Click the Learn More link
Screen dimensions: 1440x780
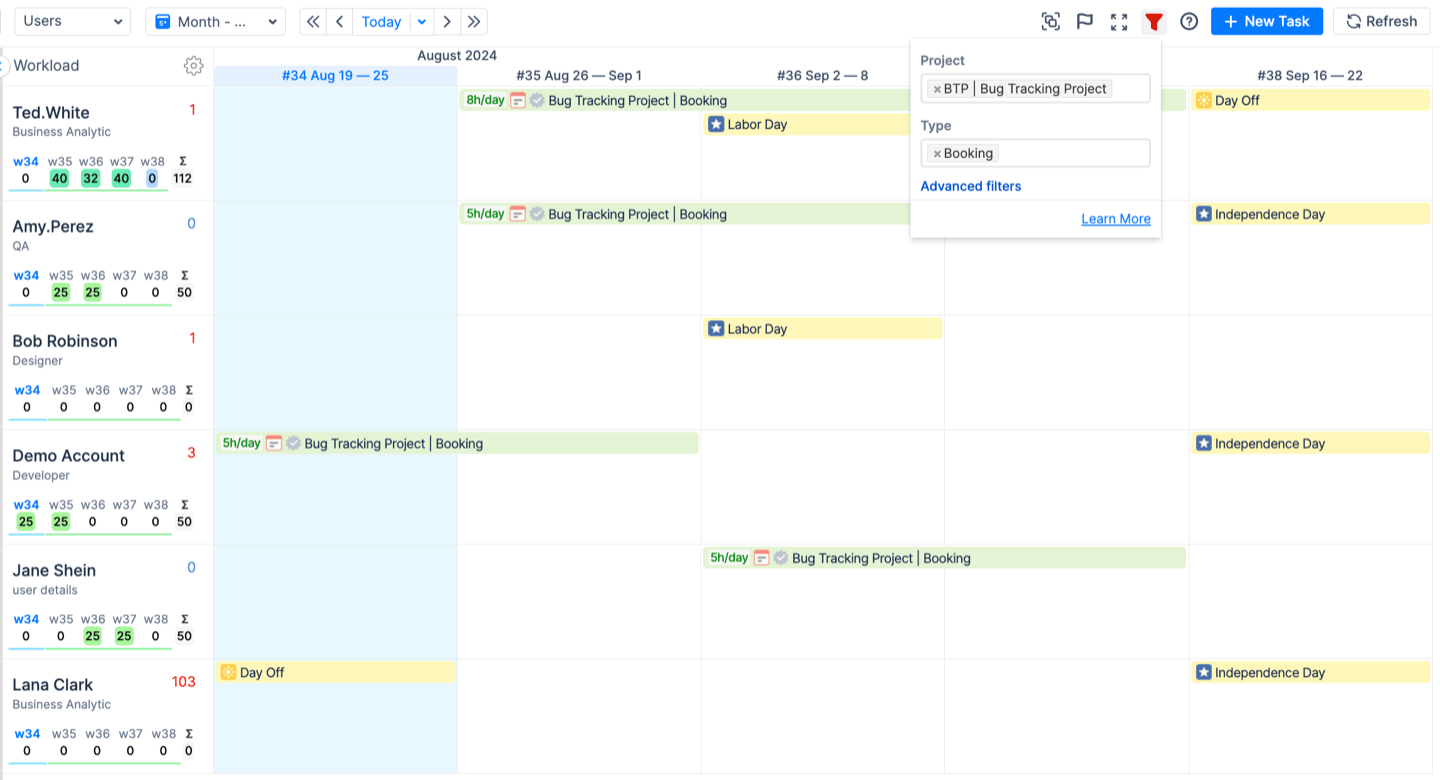(x=1115, y=219)
